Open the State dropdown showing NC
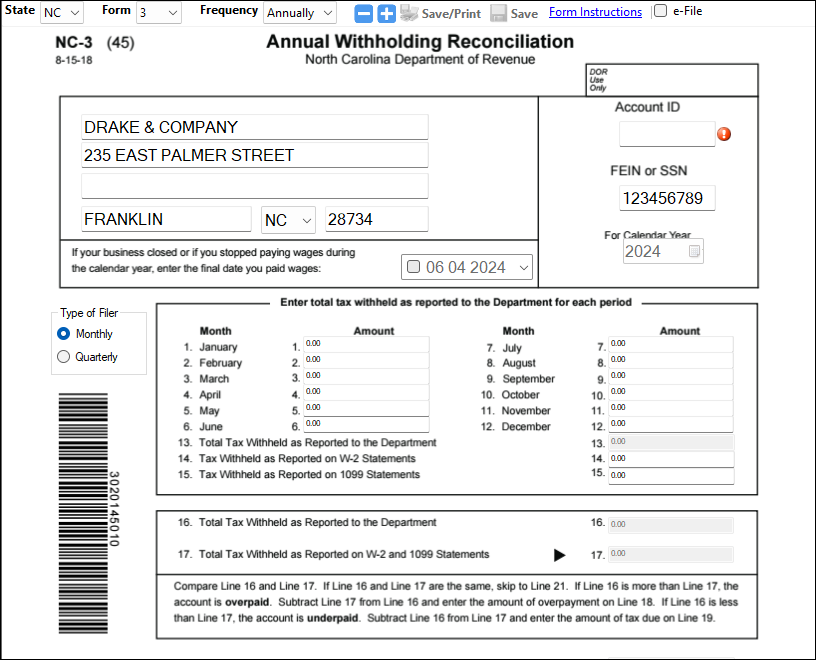 point(60,13)
